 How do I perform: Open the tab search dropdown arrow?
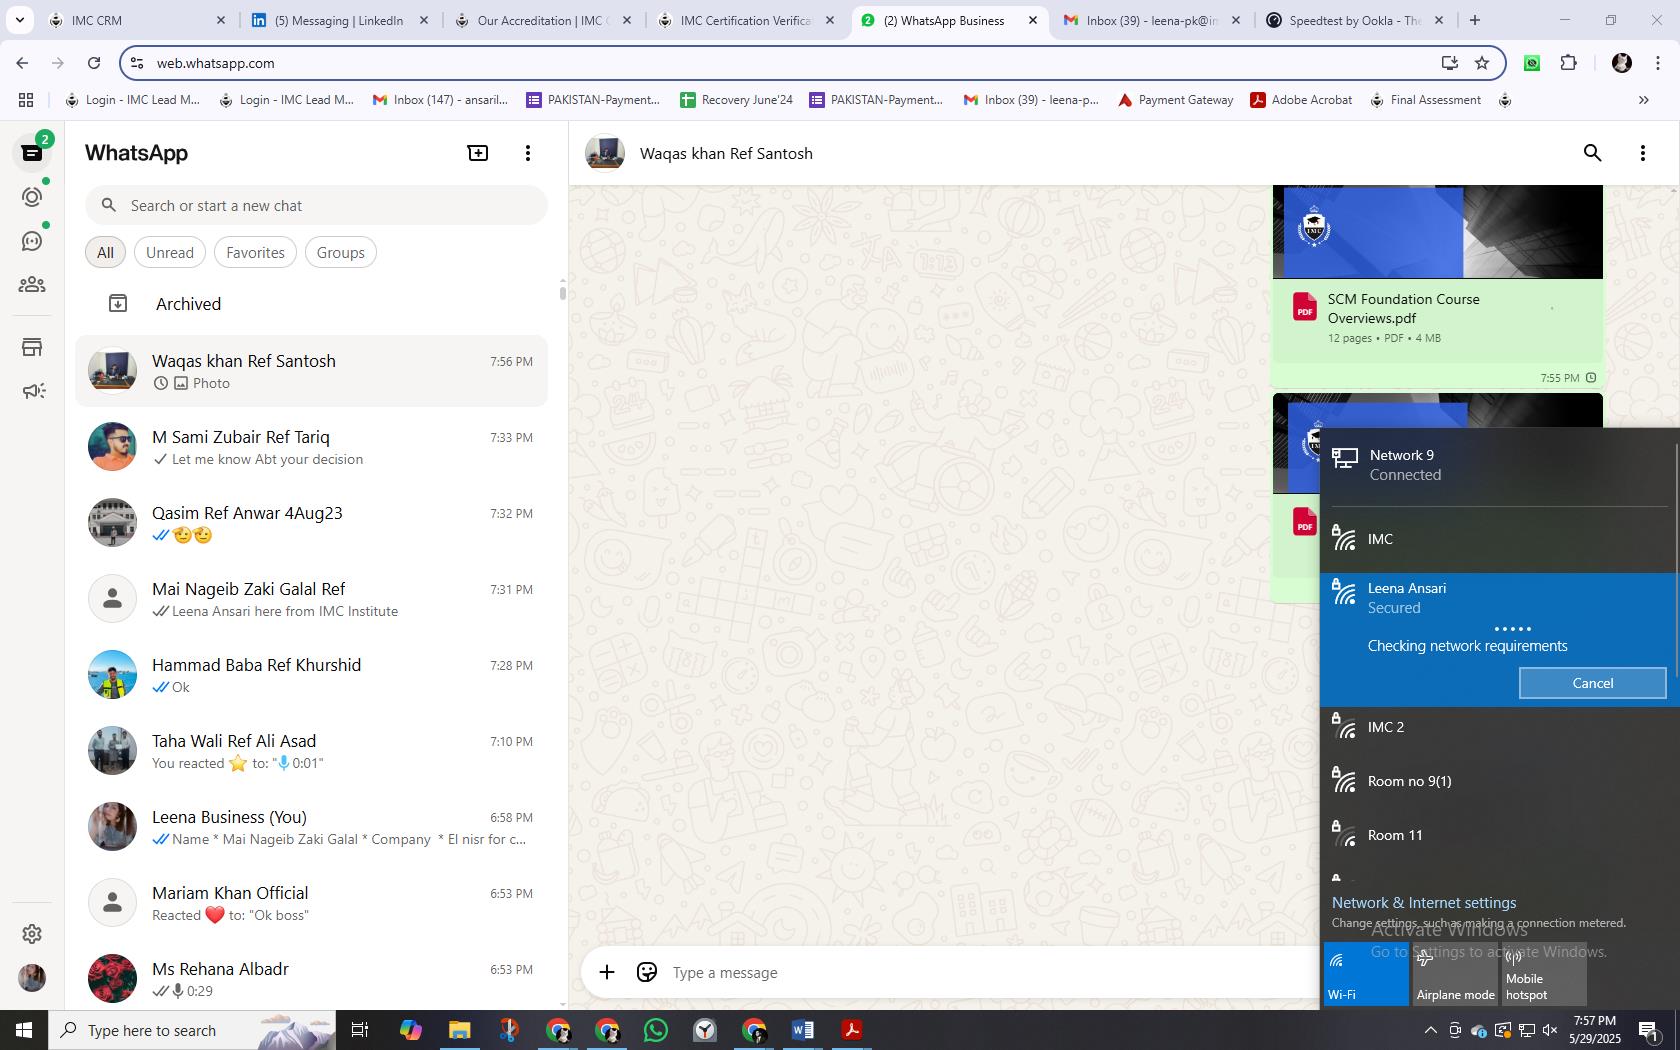19,20
